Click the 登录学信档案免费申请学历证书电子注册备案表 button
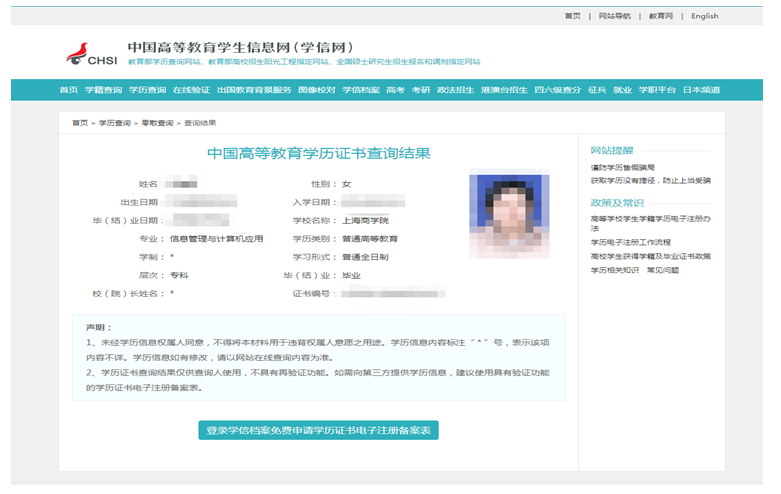The height and width of the screenshot is (494, 781). pyautogui.click(x=318, y=430)
